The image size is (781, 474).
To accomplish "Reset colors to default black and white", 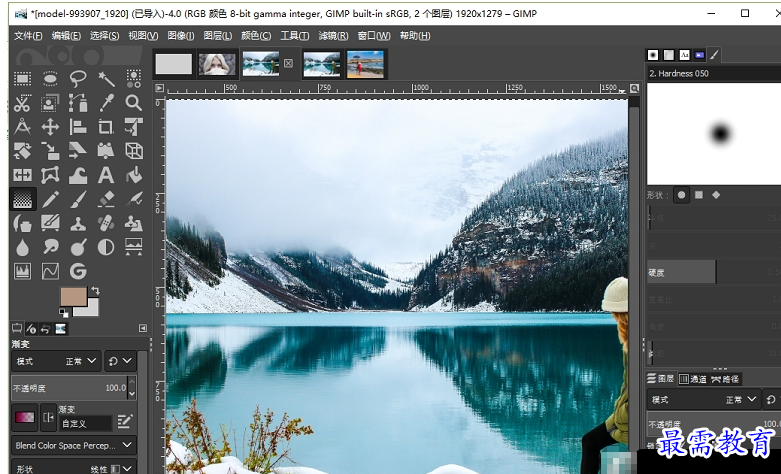I will tap(63, 313).
